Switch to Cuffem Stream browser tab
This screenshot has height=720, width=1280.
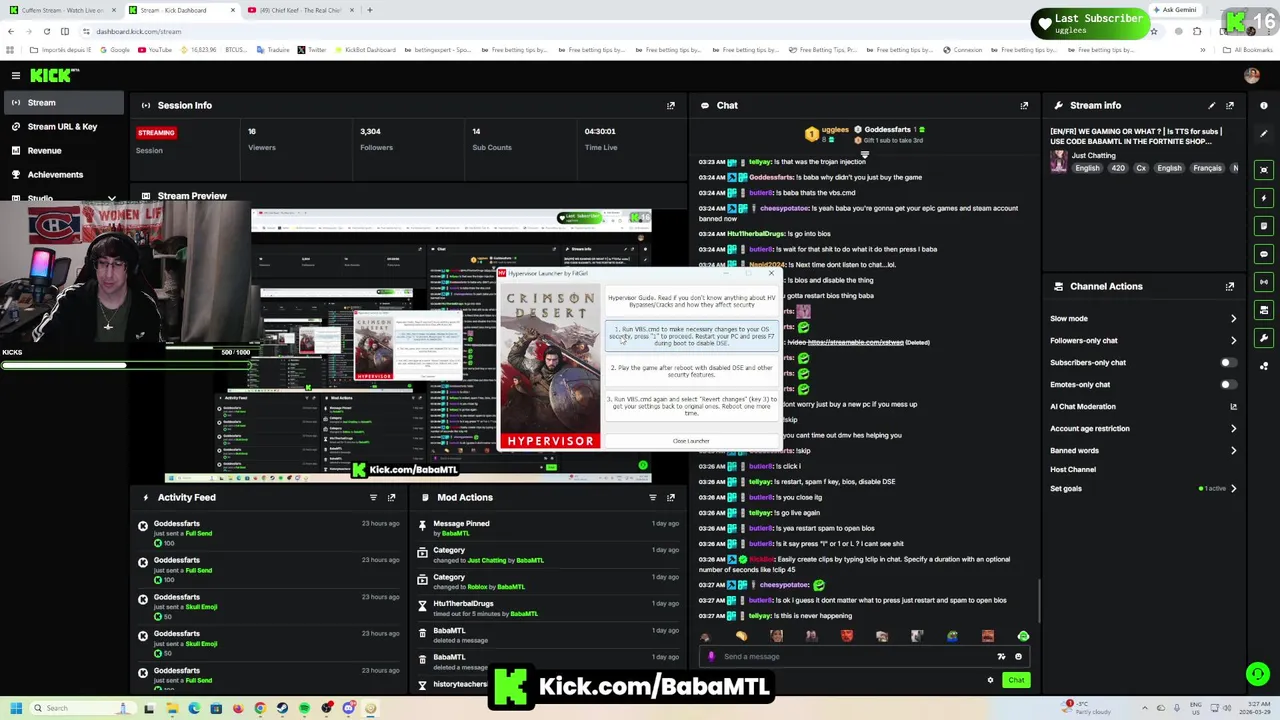tap(61, 10)
